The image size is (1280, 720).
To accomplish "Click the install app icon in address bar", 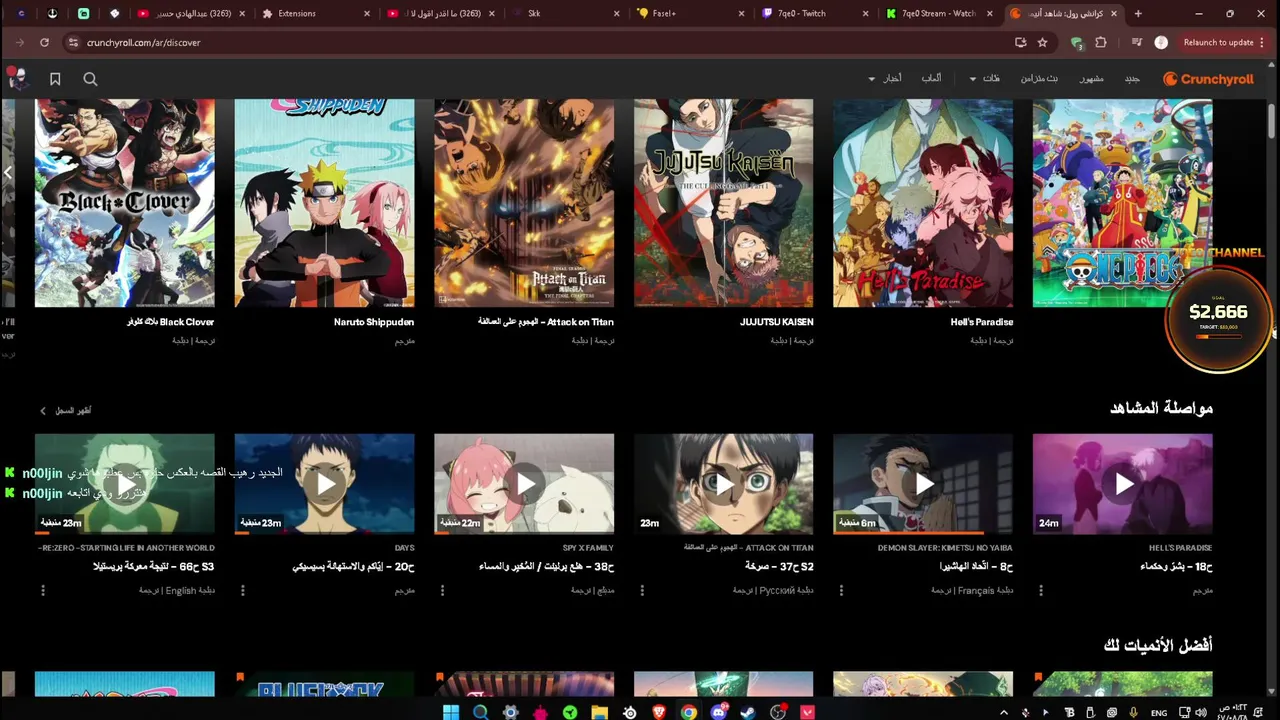I will [1020, 42].
